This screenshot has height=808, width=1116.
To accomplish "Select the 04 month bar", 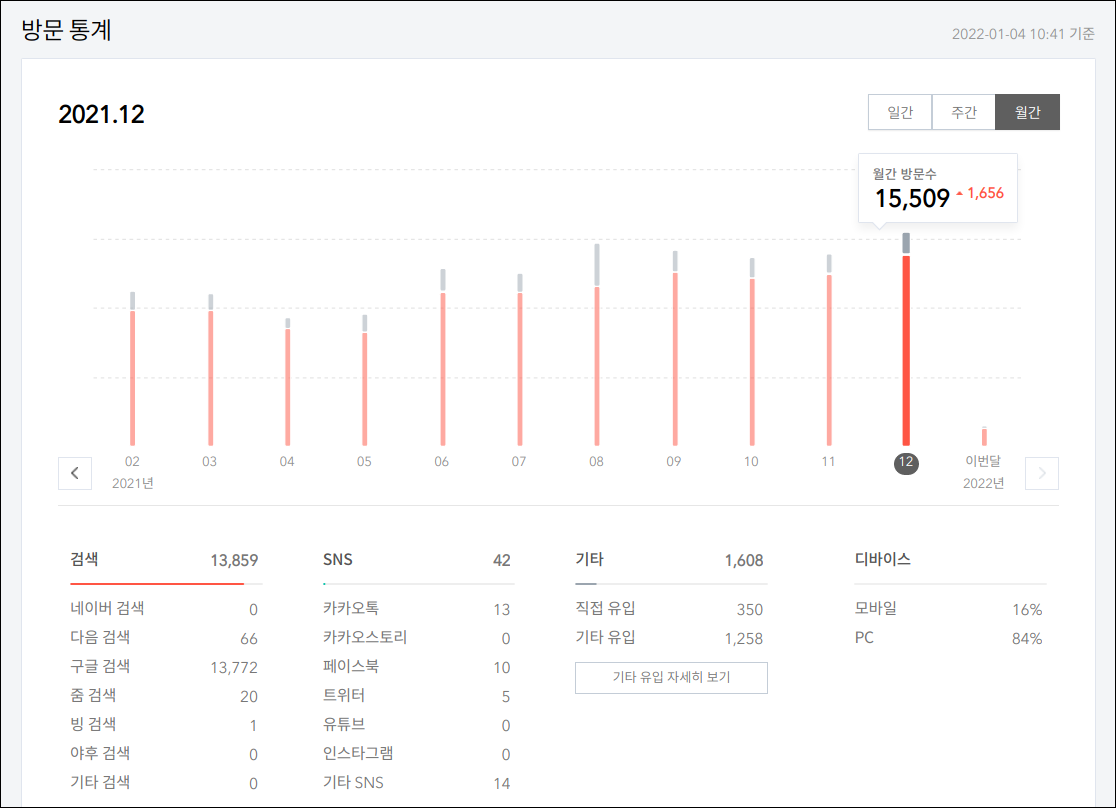I will (288, 382).
